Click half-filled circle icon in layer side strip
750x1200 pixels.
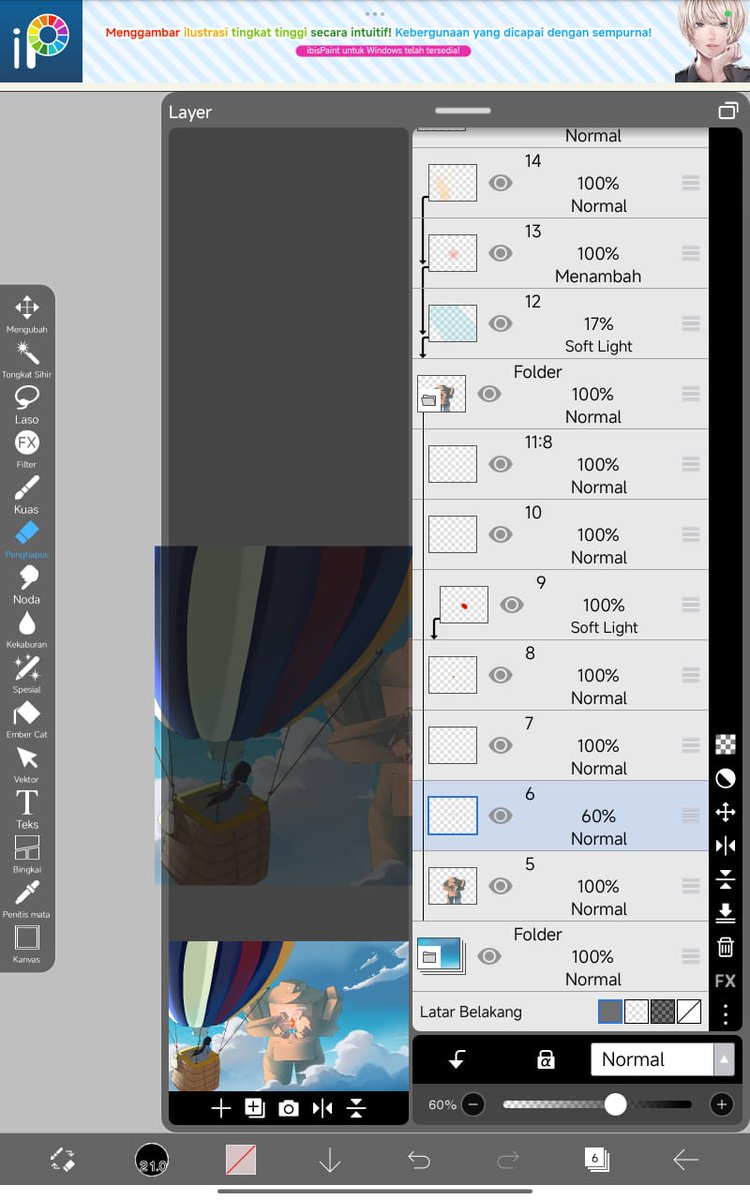coord(726,778)
